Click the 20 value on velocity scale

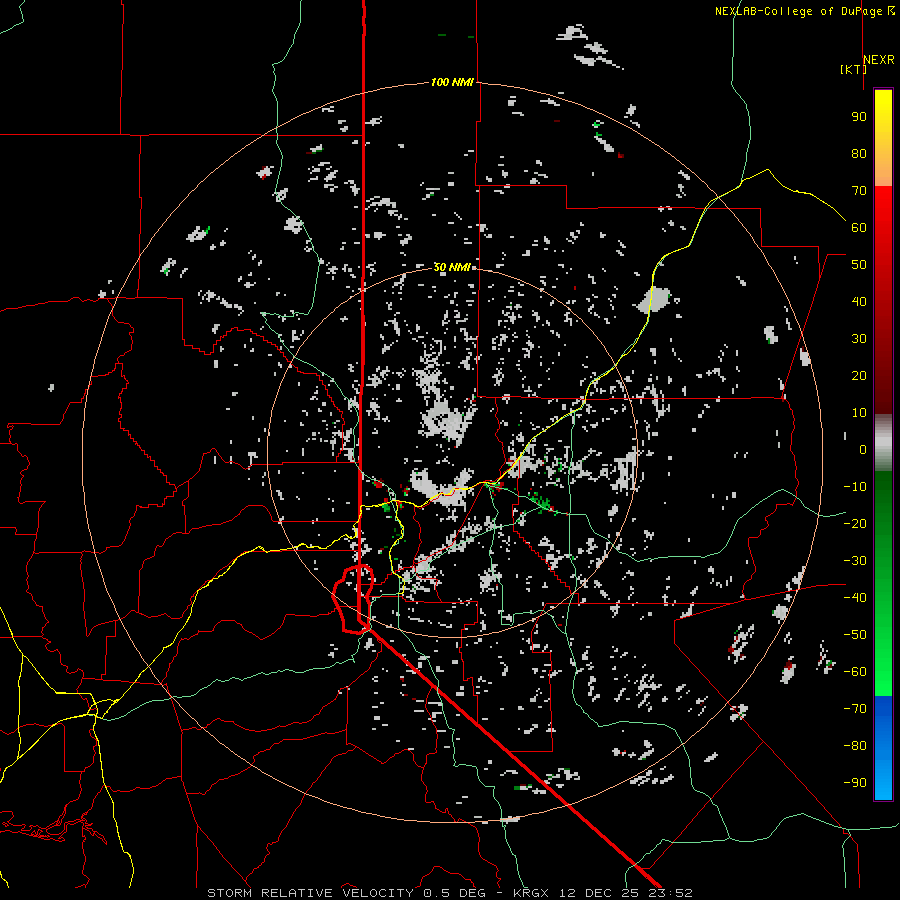pyautogui.click(x=859, y=376)
